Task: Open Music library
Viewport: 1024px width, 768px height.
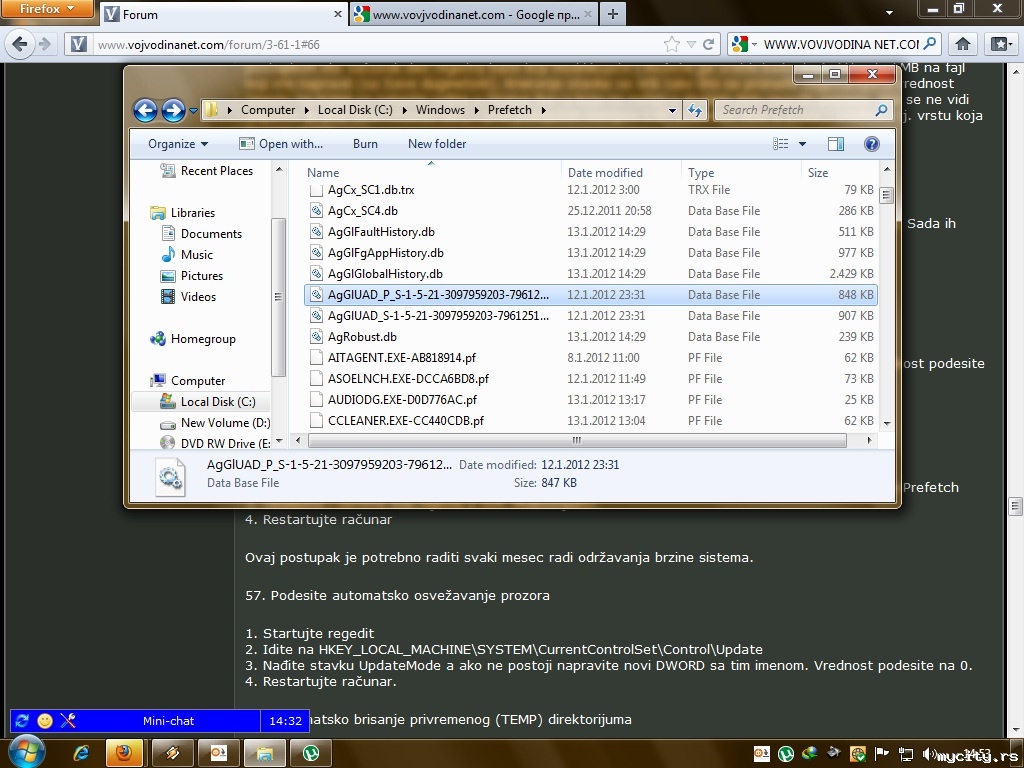Action: tap(187, 254)
